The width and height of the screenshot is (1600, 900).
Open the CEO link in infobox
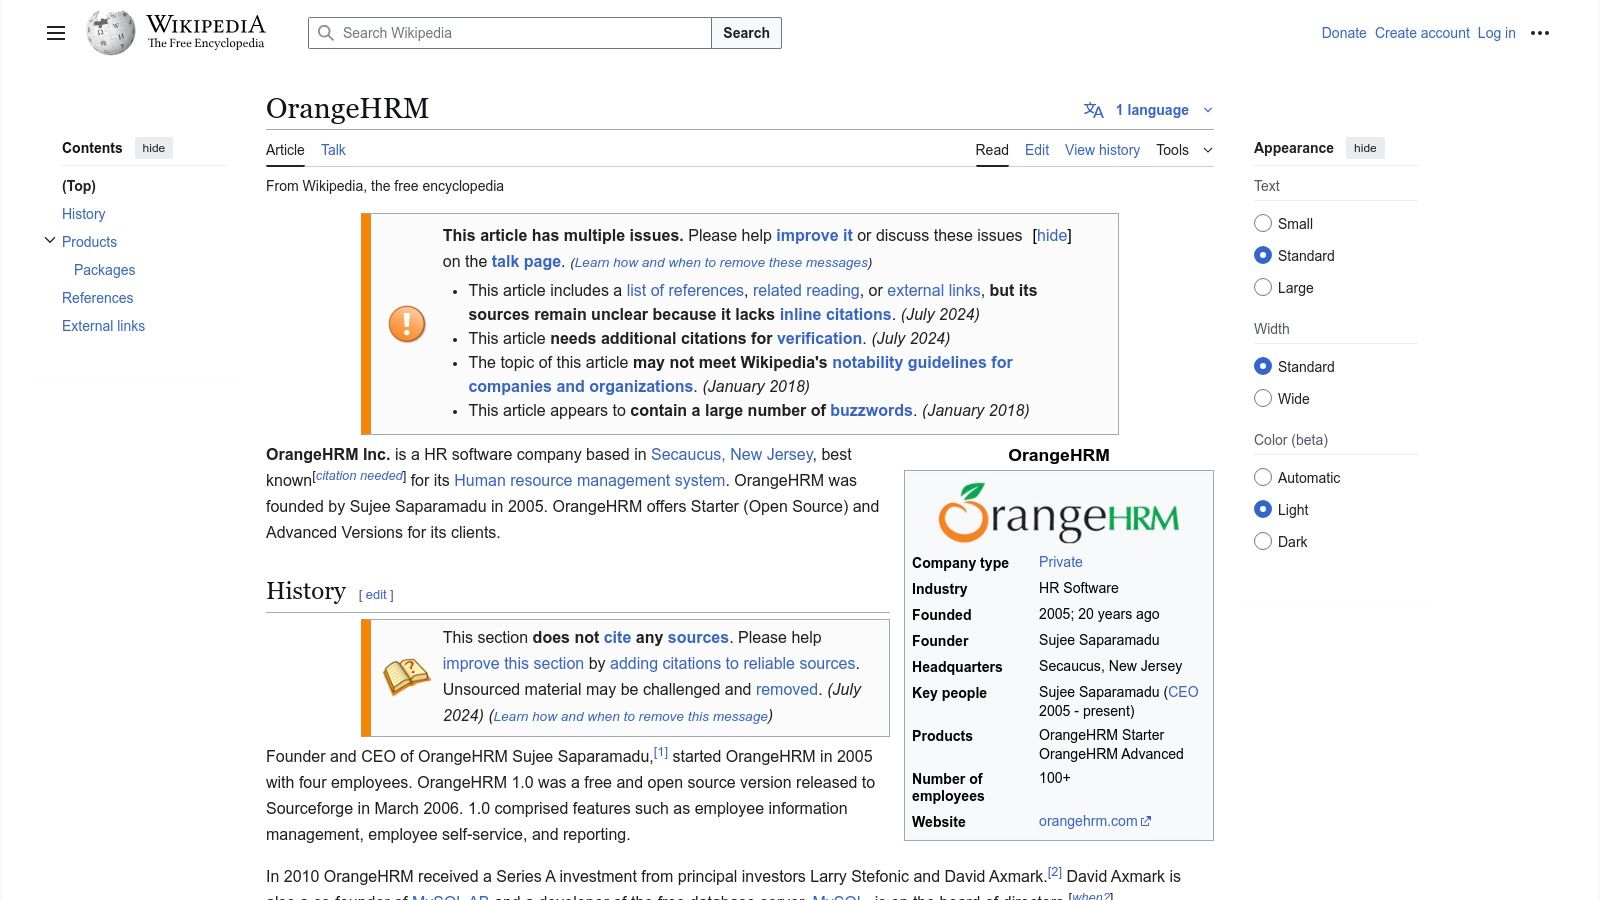pyautogui.click(x=1183, y=692)
